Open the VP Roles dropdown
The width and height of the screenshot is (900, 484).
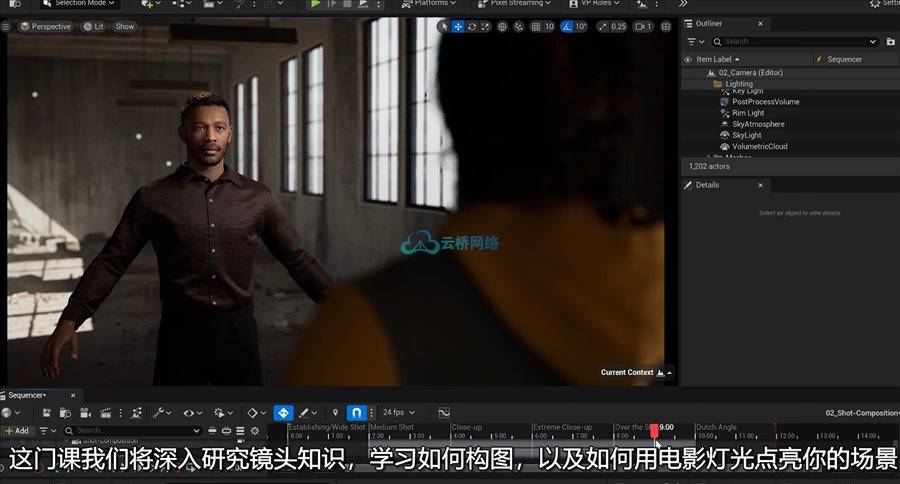594,3
